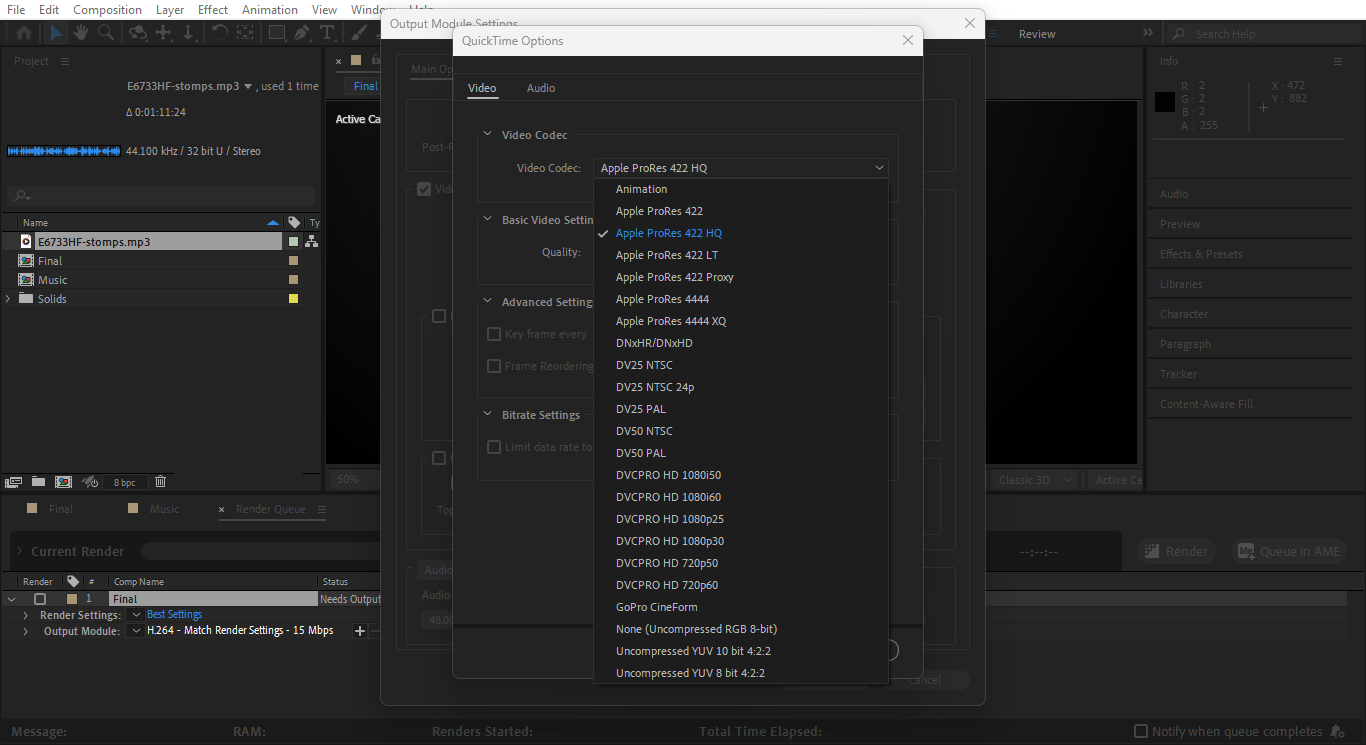Select the Hand tool
Viewport: 1366px width, 745px height.
tap(80, 33)
